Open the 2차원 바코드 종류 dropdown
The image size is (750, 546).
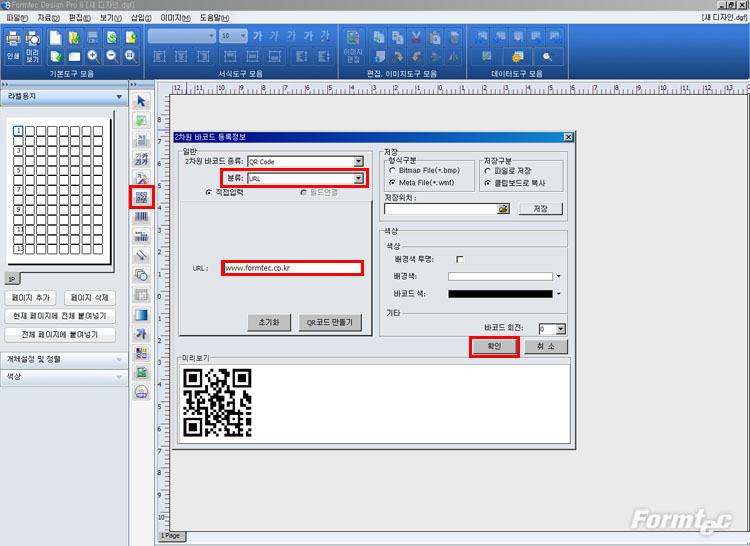click(359, 162)
